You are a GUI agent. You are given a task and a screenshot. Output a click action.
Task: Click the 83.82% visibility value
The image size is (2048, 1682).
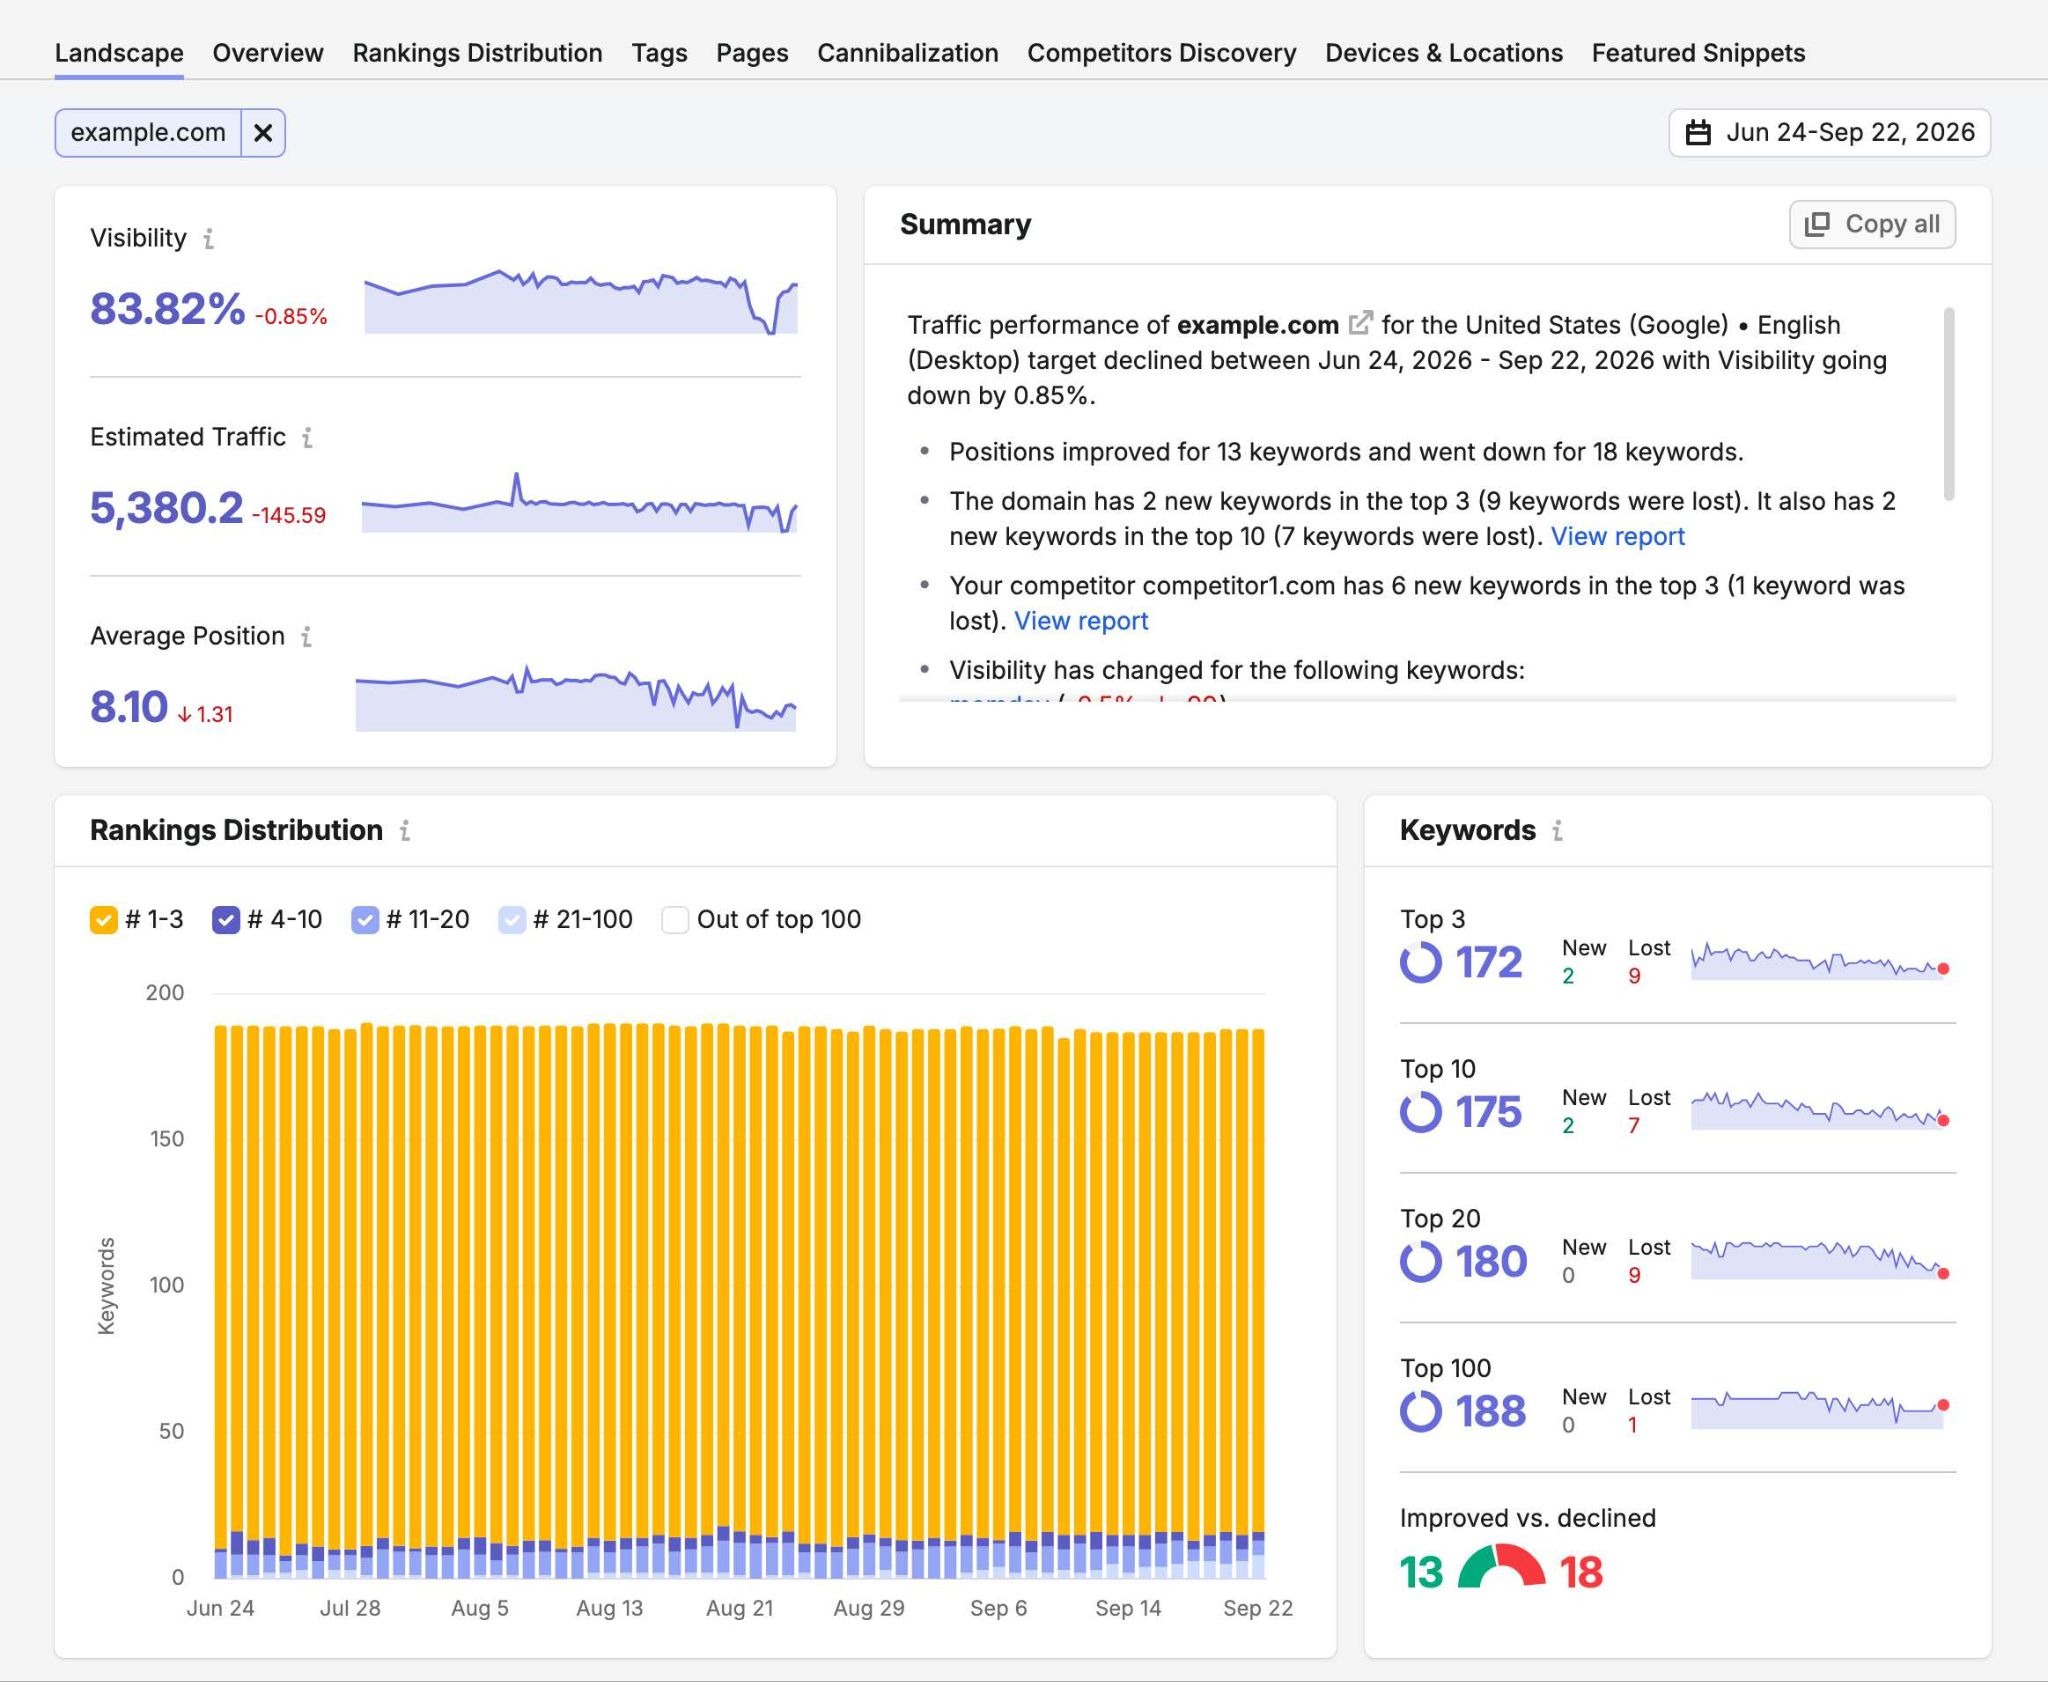coord(167,309)
